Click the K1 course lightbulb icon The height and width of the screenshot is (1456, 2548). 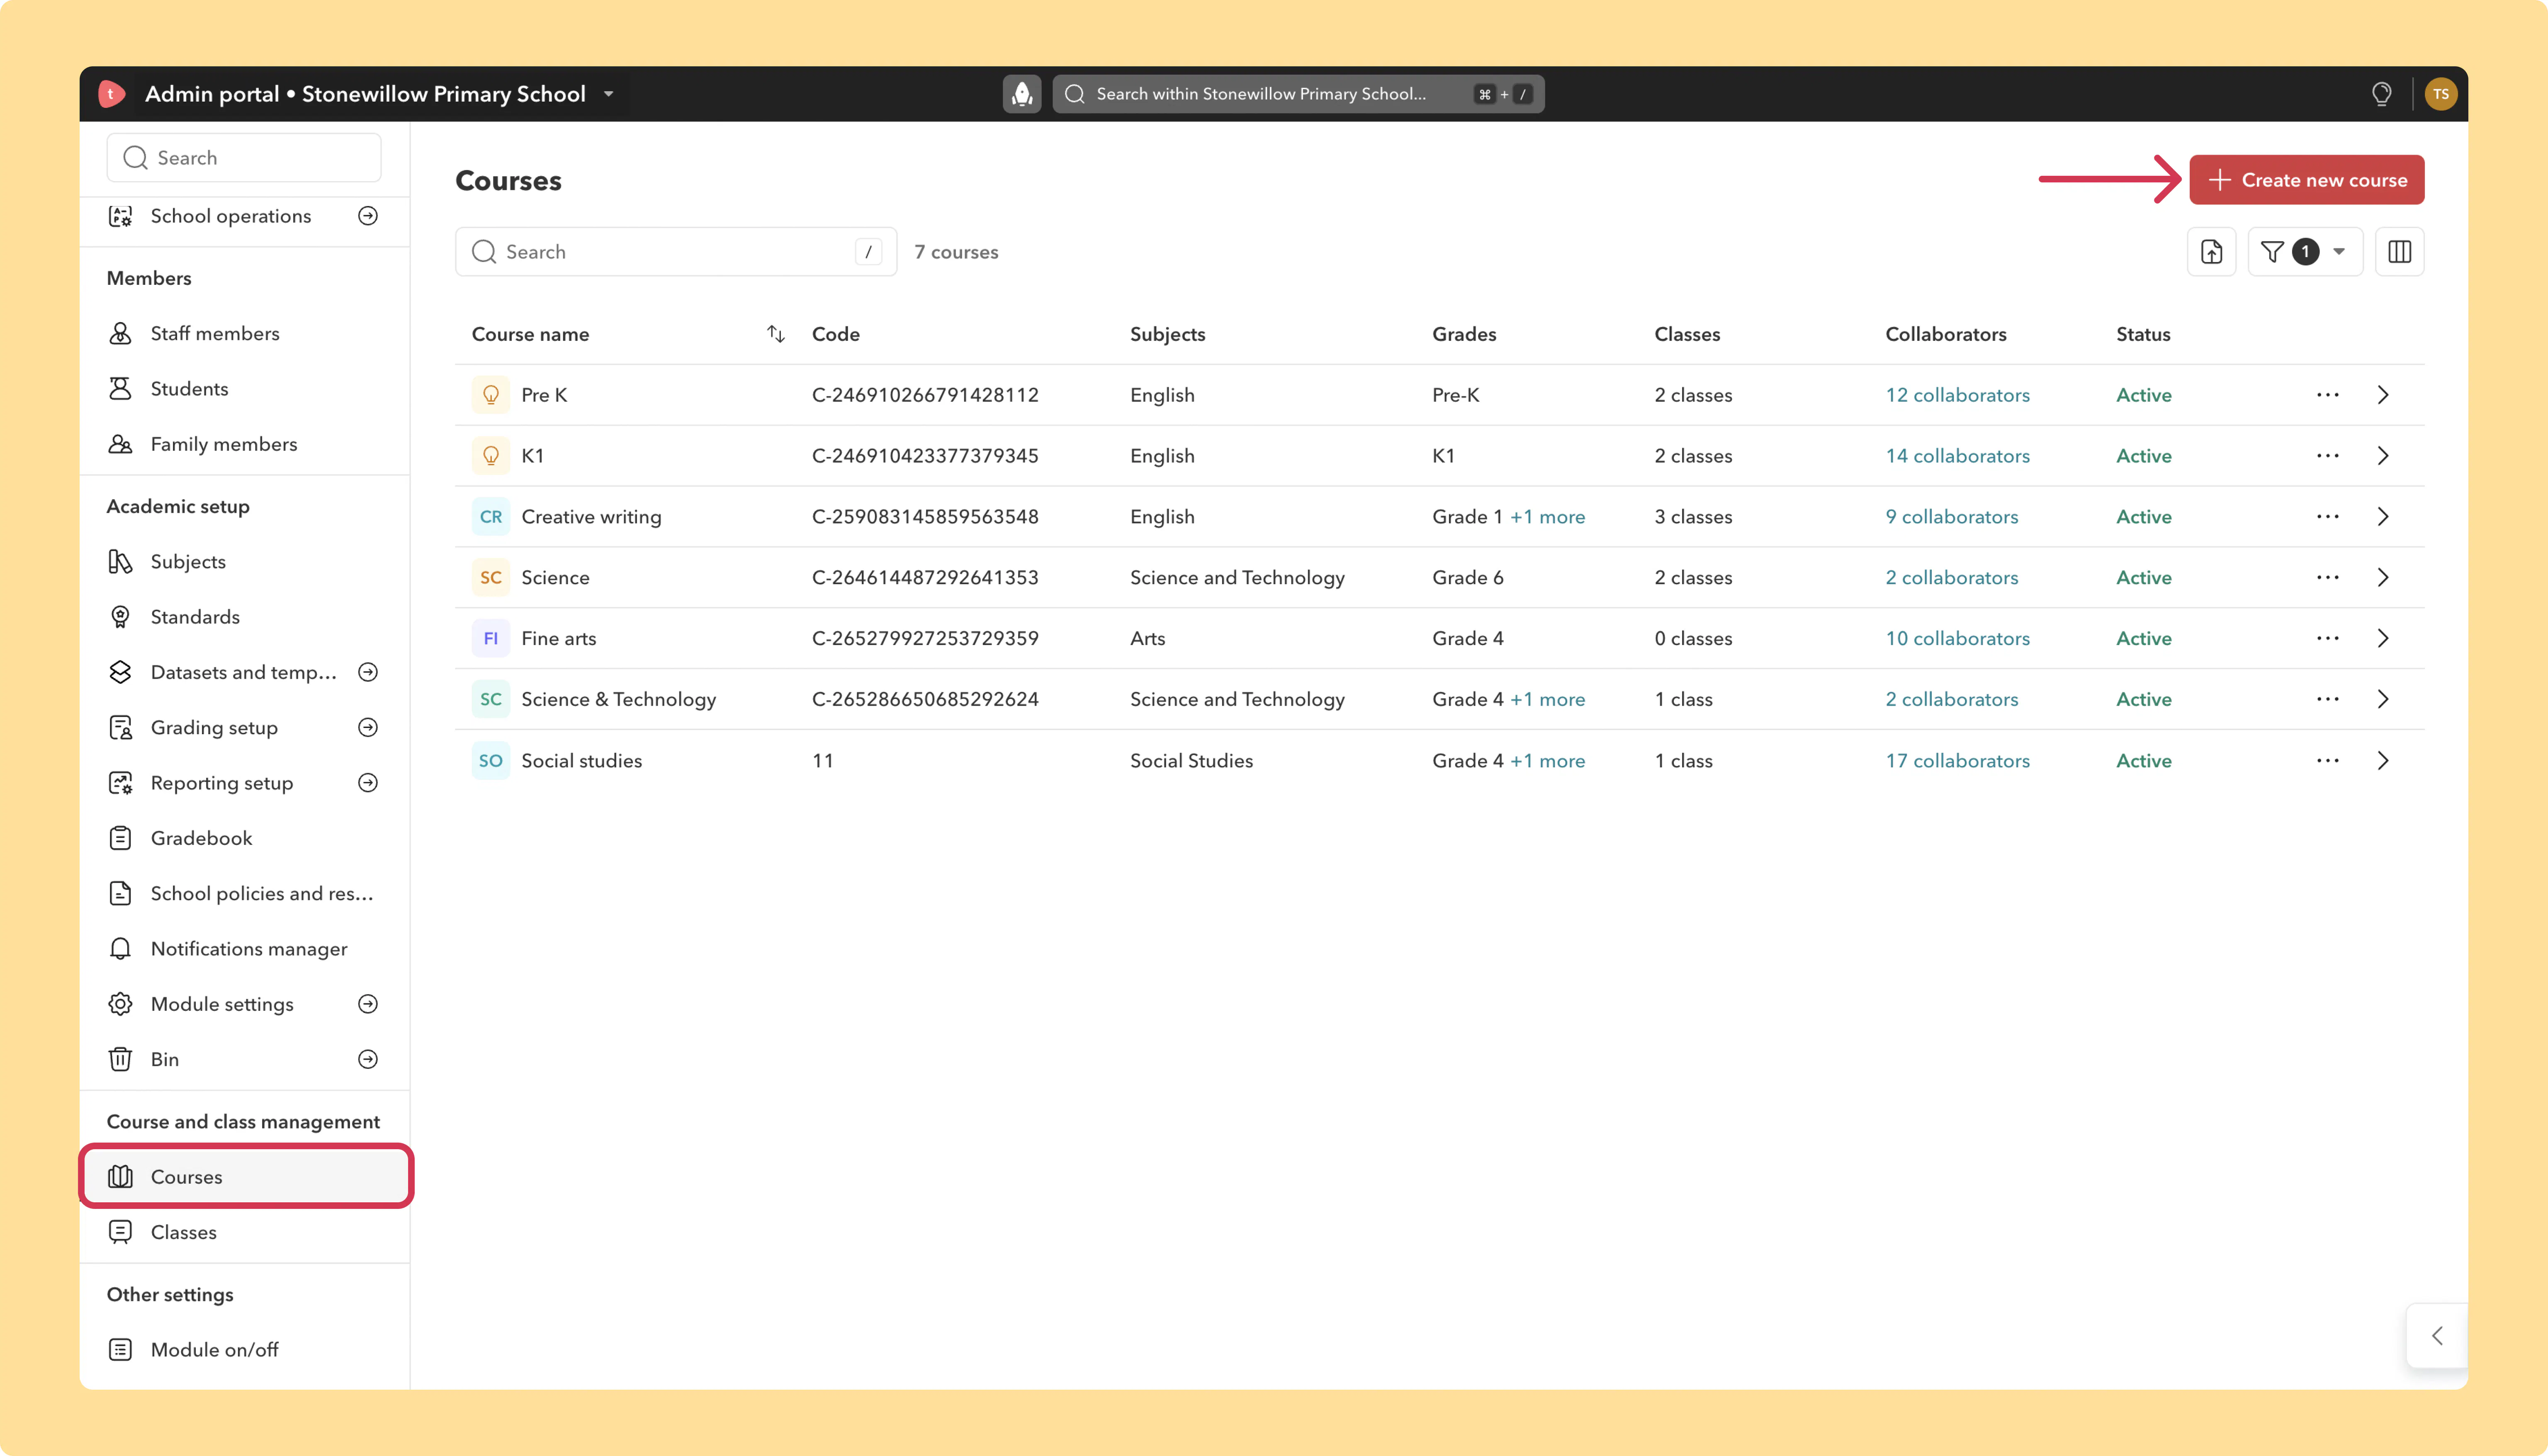(490, 456)
